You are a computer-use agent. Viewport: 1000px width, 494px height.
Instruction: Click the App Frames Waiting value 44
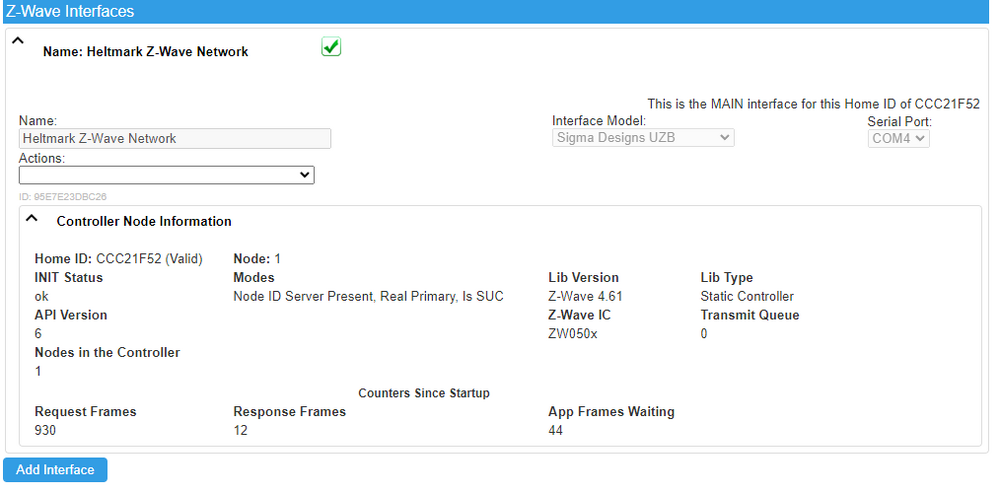[x=556, y=430]
